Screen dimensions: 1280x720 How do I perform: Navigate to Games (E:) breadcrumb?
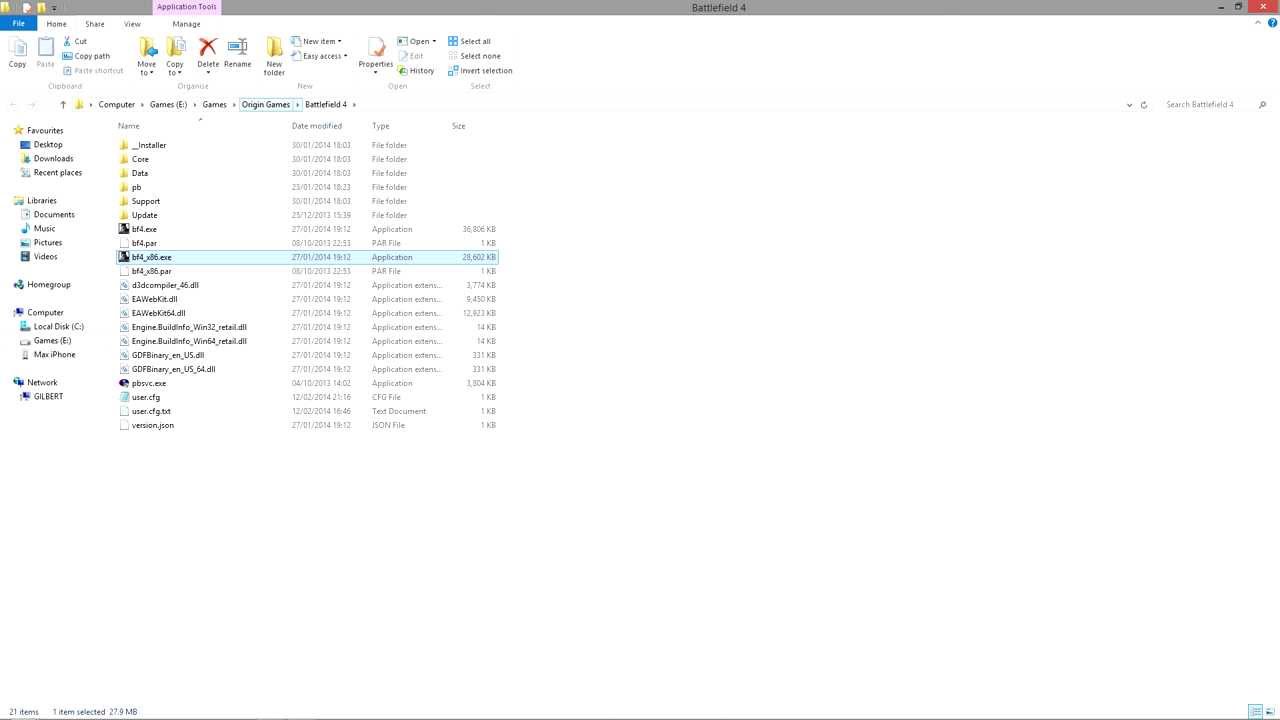pos(169,104)
